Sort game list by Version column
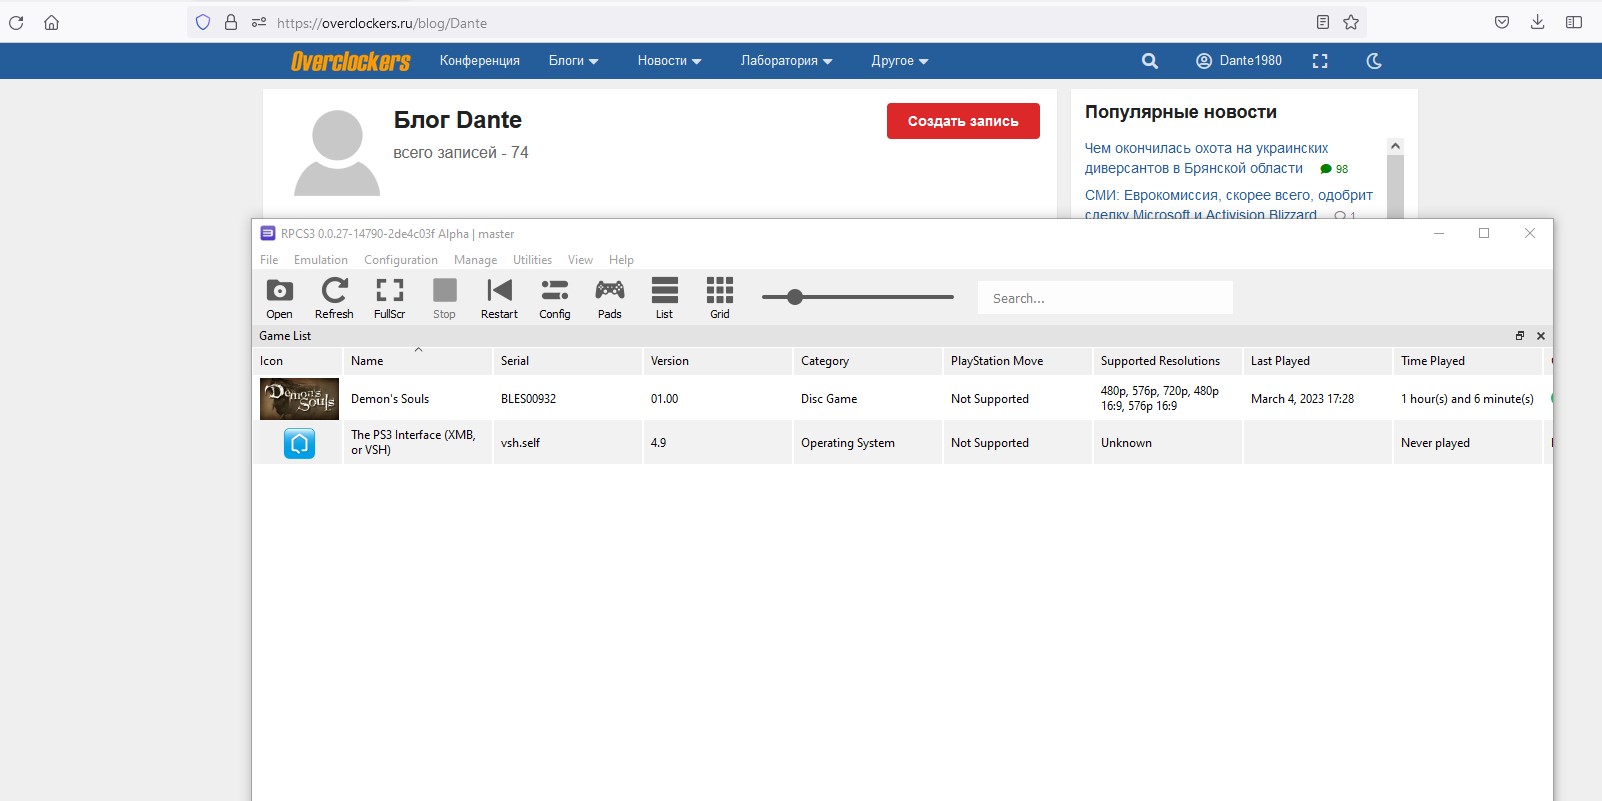 [x=717, y=361]
